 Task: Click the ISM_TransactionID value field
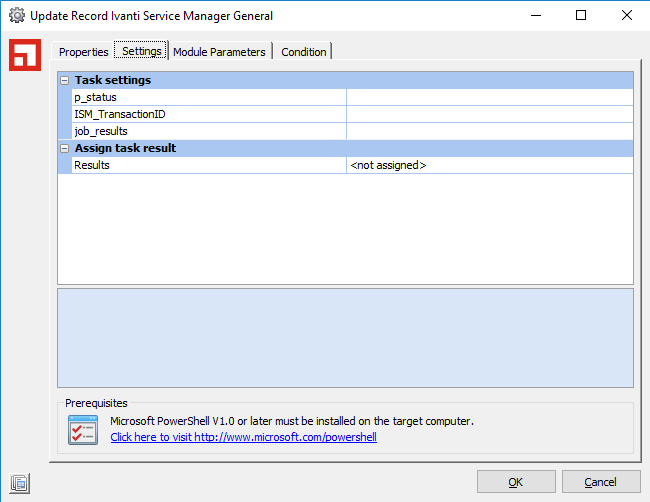490,114
